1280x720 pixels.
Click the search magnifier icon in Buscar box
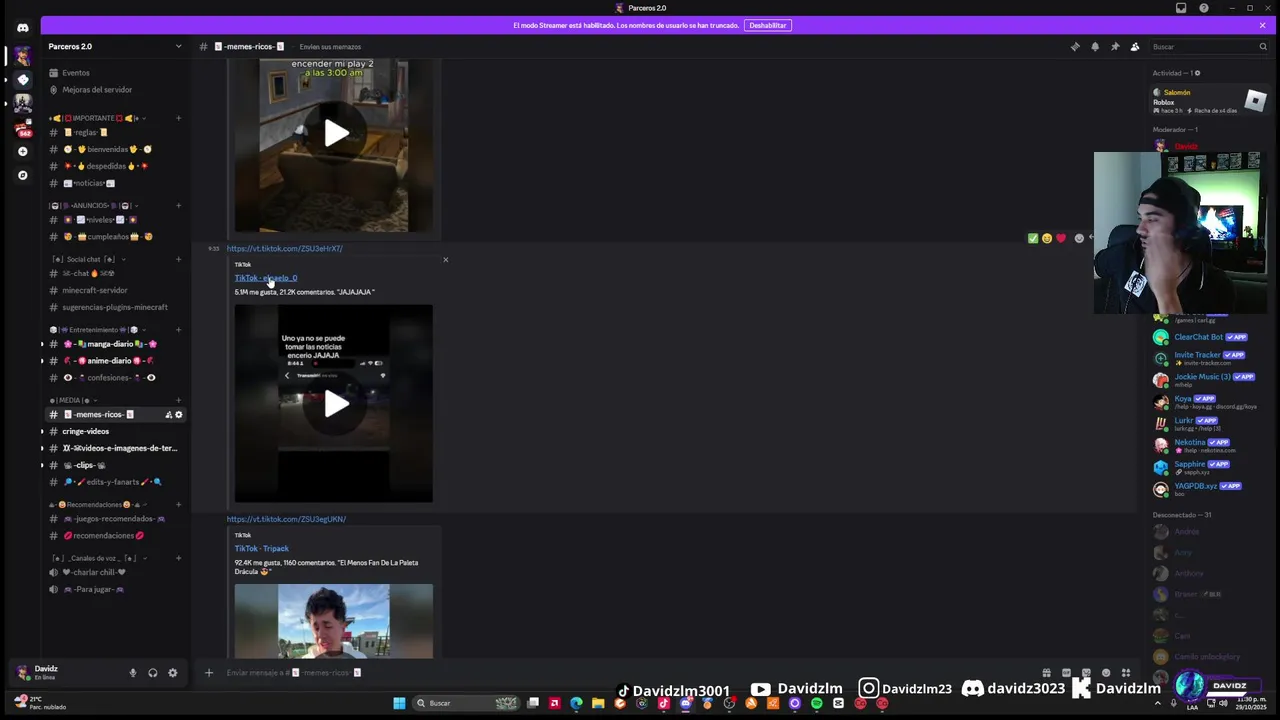[x=1263, y=46]
